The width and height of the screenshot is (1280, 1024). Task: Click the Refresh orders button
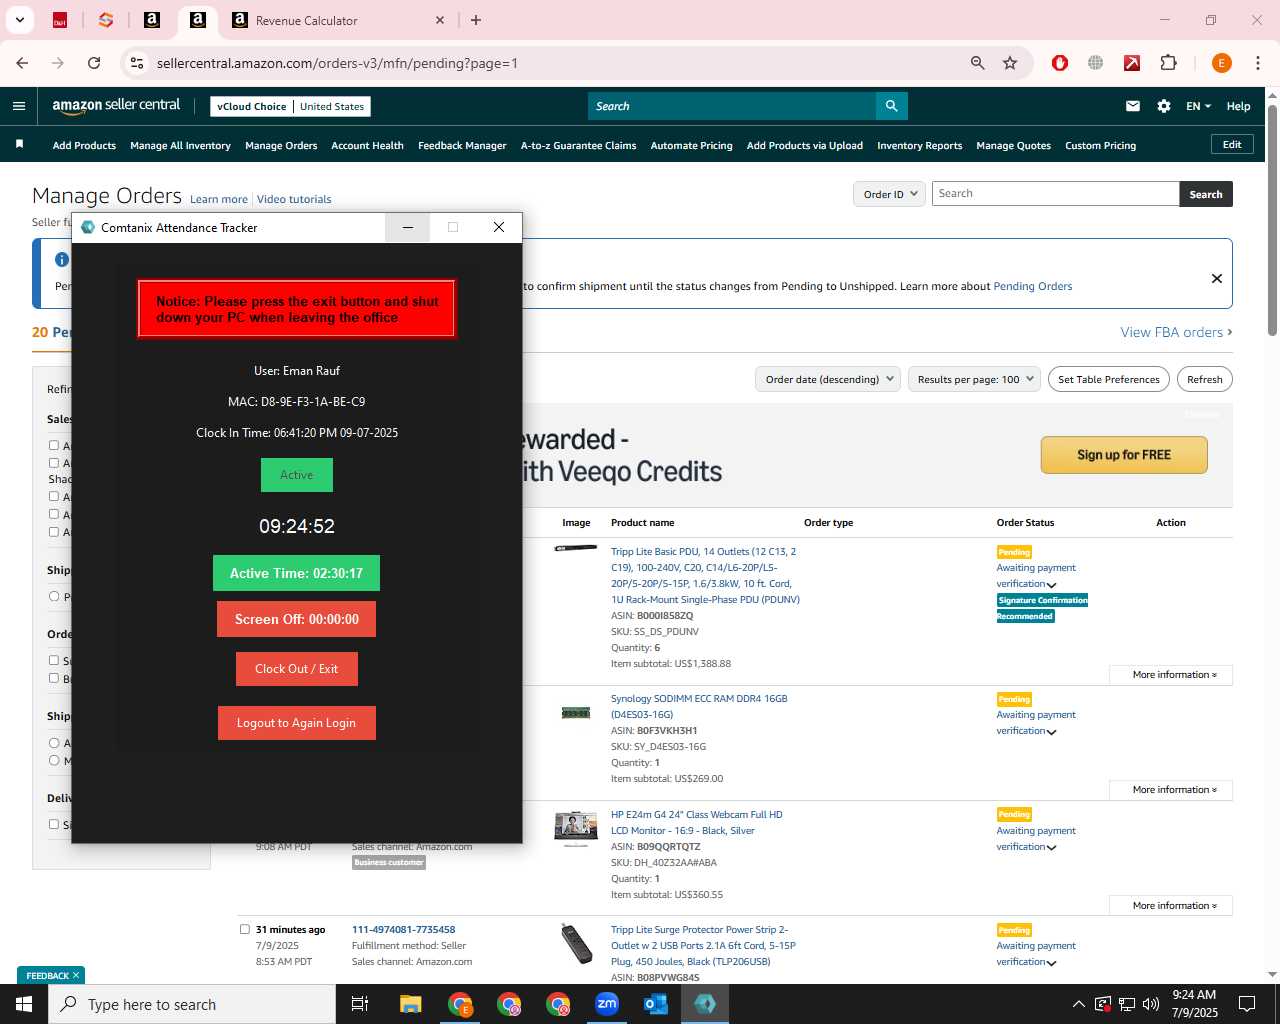1204,379
